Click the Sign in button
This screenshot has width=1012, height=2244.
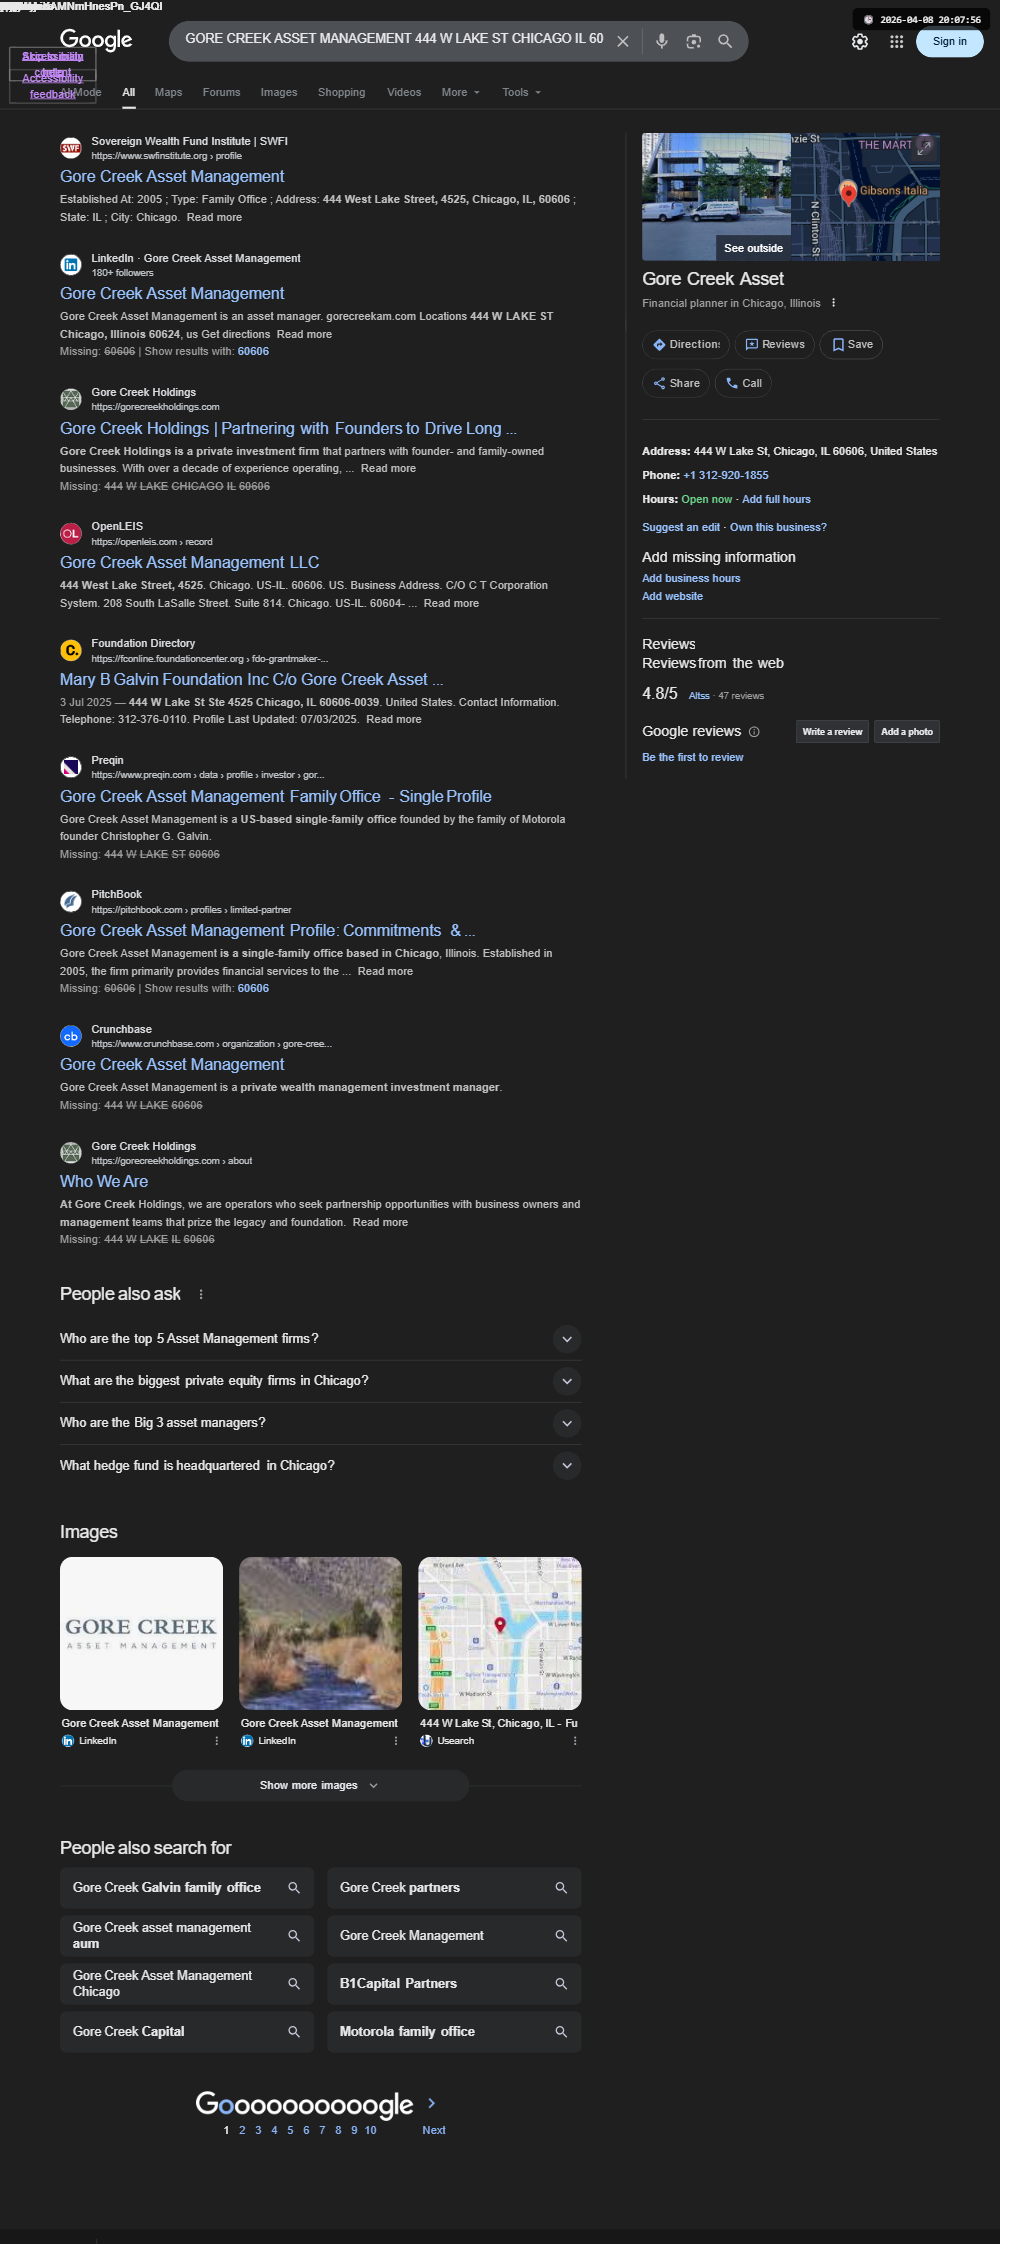[x=950, y=42]
